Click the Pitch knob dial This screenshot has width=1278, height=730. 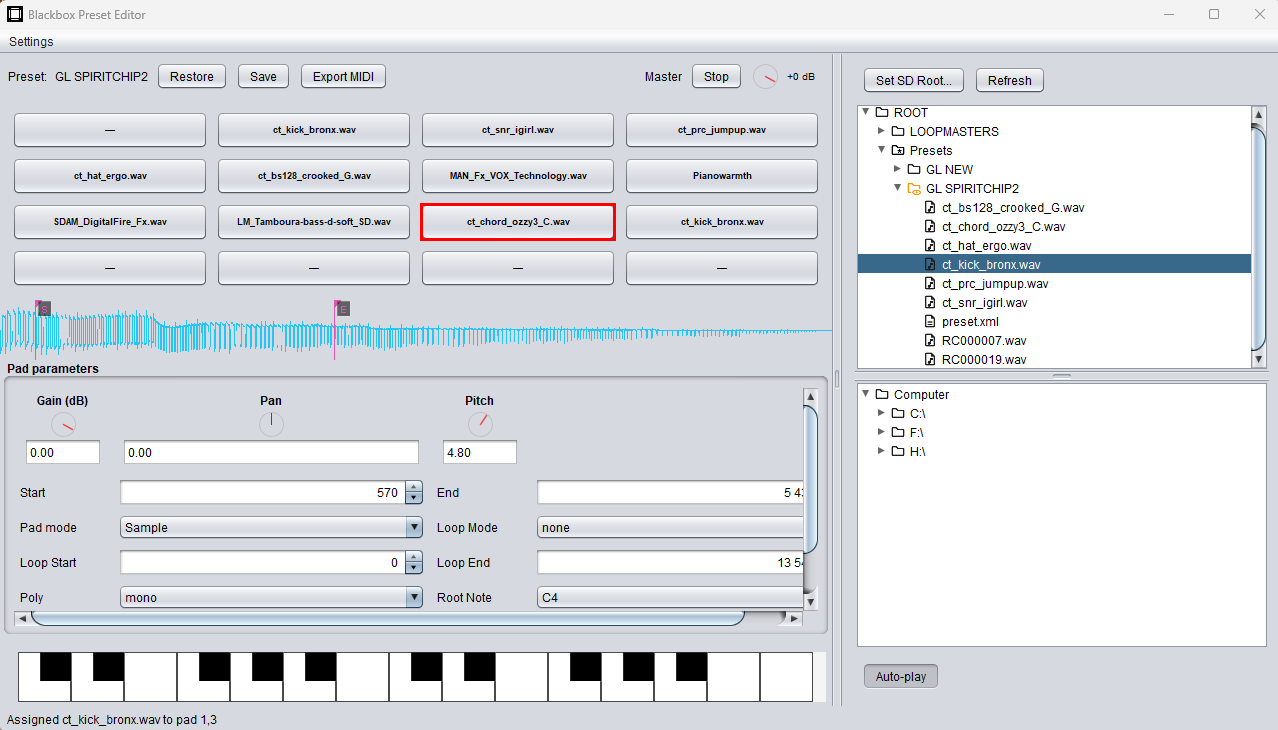point(479,425)
